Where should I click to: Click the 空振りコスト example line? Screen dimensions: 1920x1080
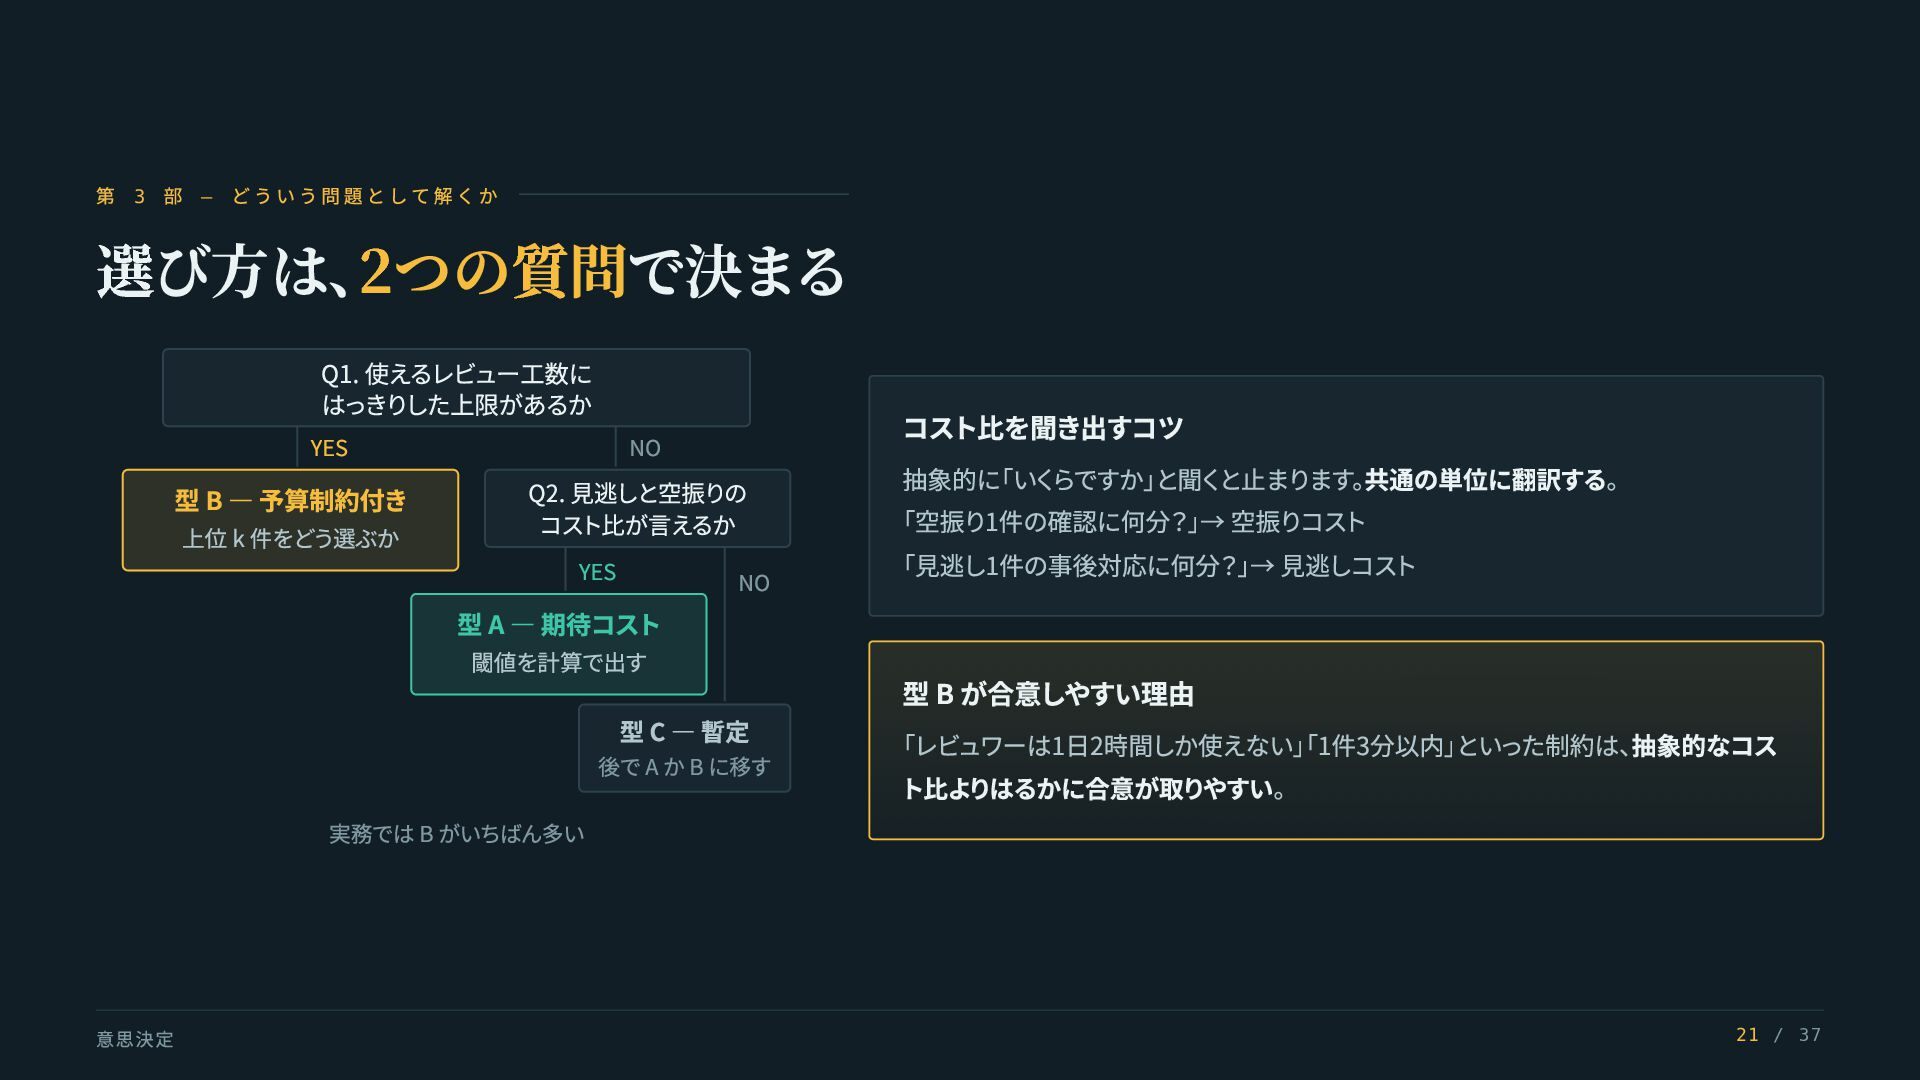1133,522
